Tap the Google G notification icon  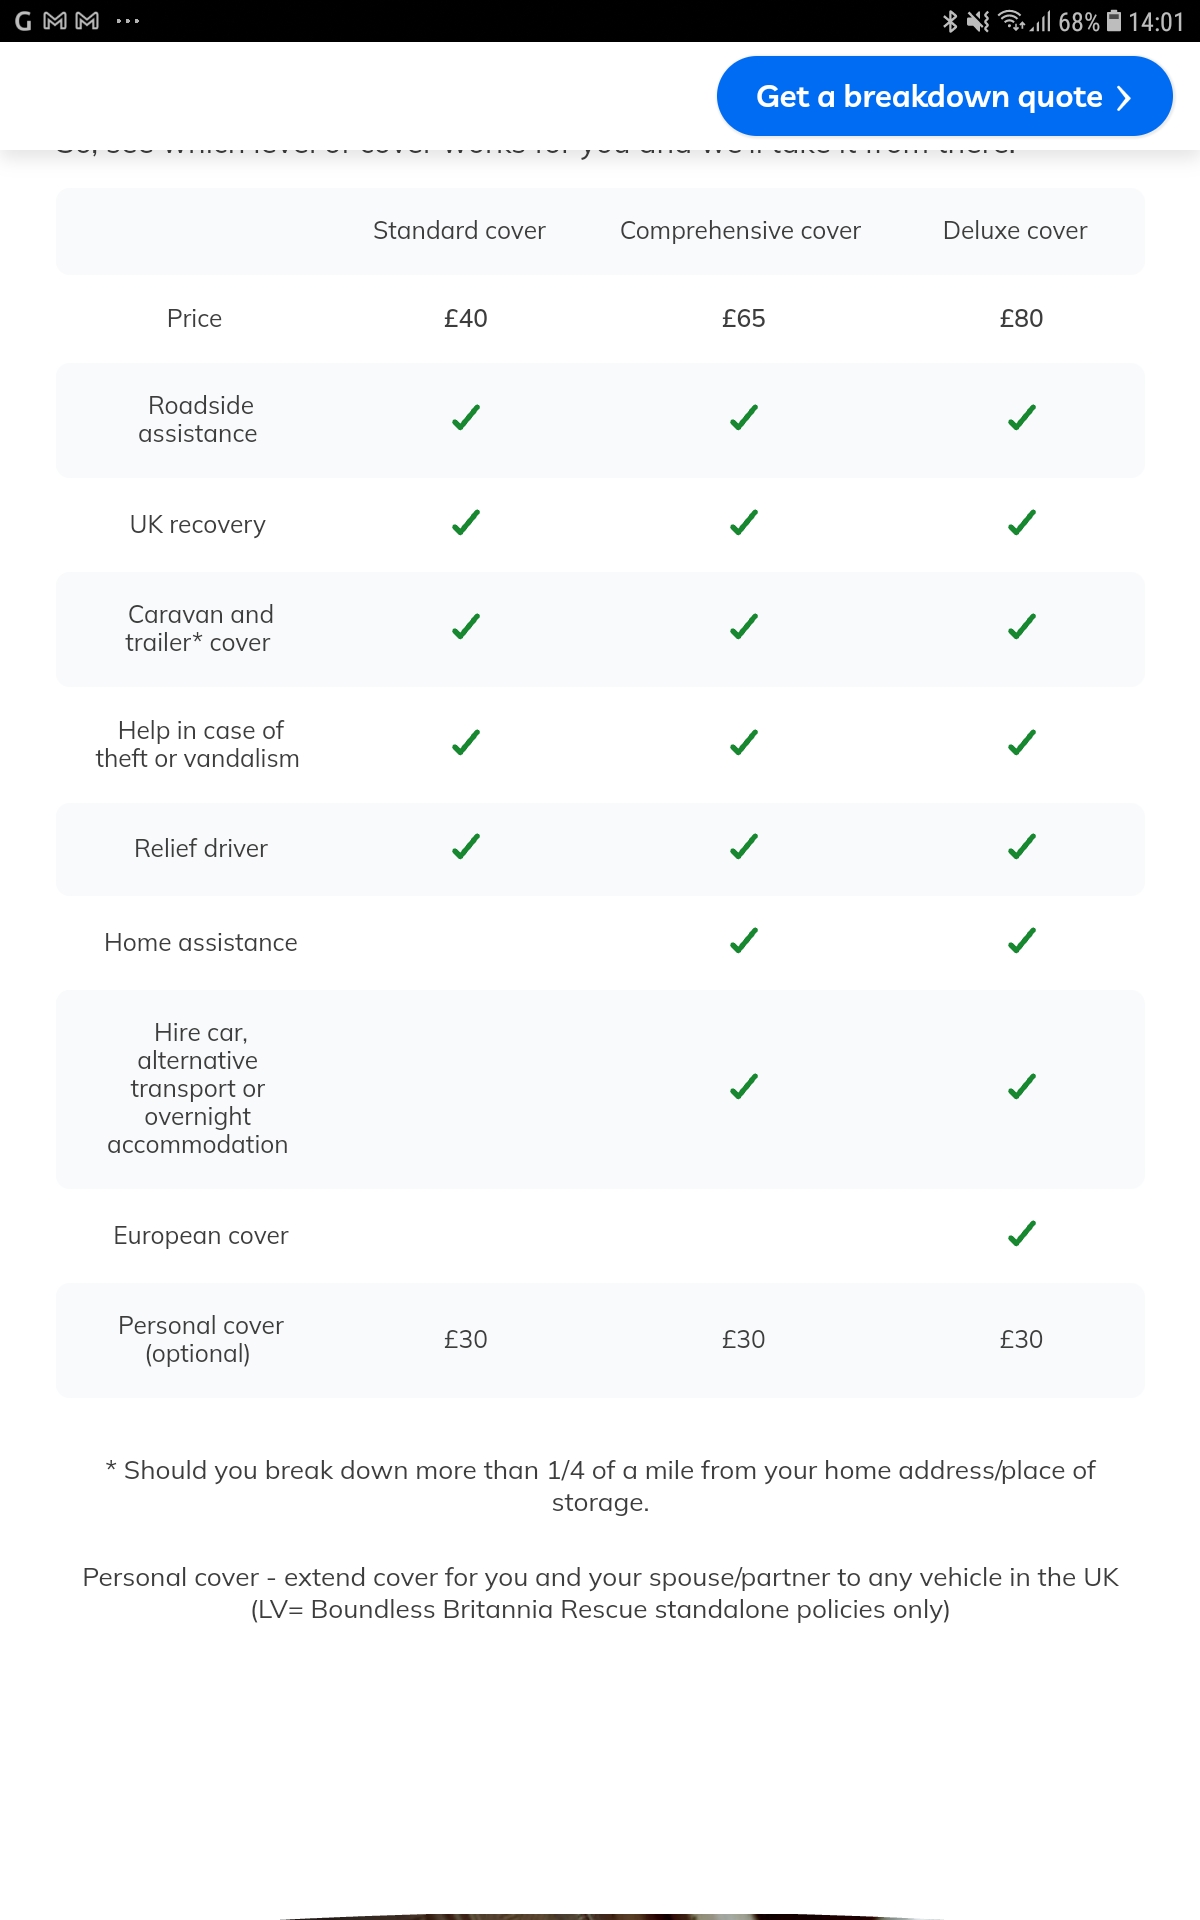pyautogui.click(x=23, y=21)
